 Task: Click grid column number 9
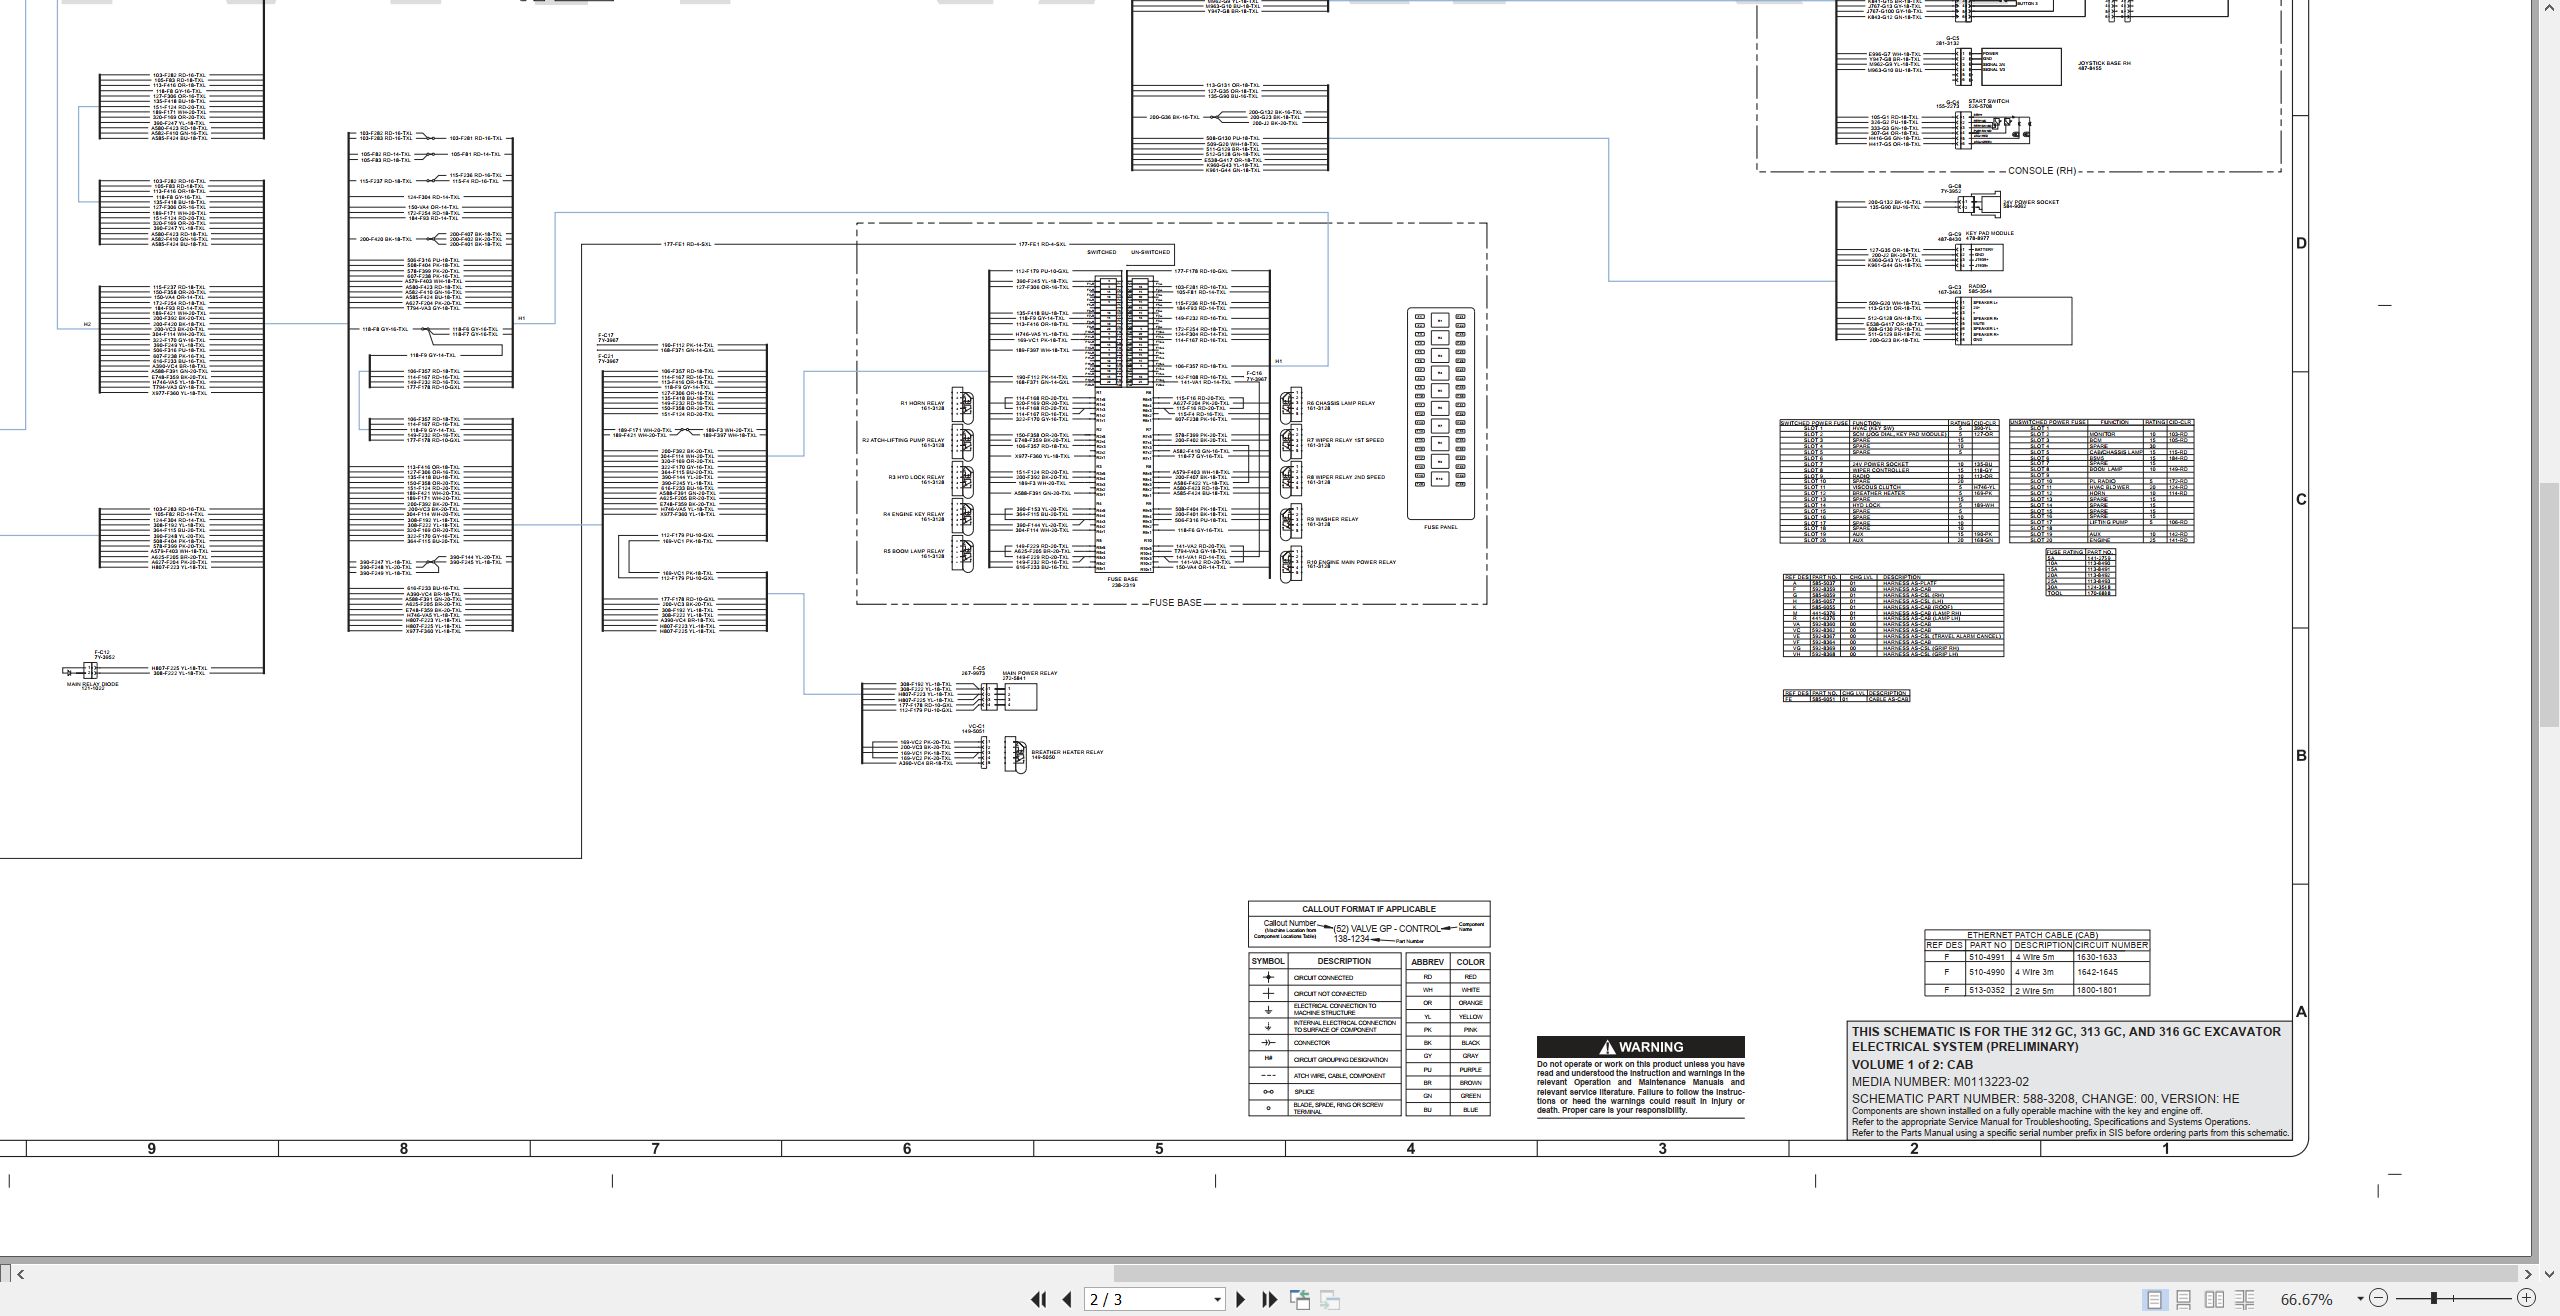(x=152, y=1149)
